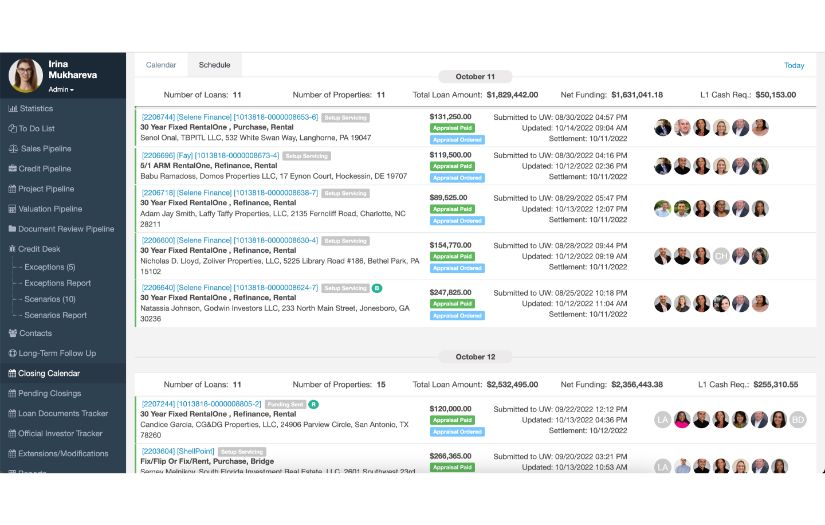
Task: Open Scenarios (10) under Credit Desk
Action: coord(50,299)
